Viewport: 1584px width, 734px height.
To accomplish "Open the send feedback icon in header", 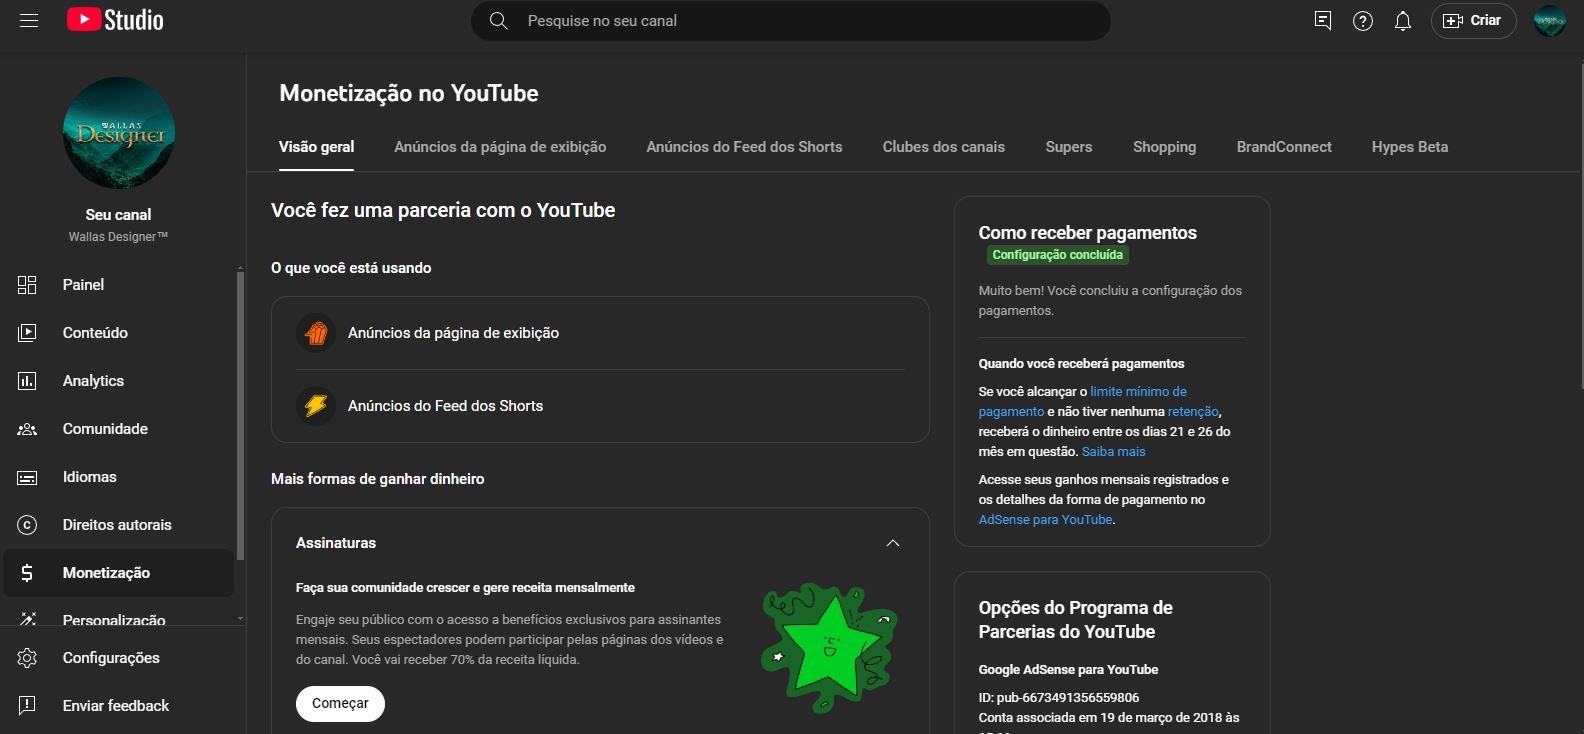I will 1323,20.
